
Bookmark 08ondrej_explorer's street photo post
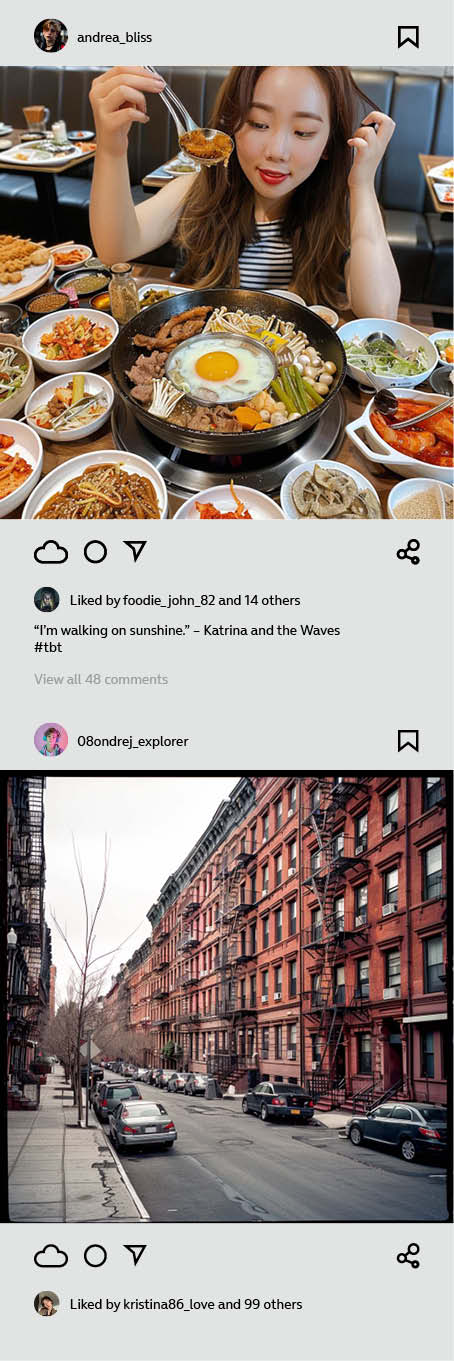click(408, 741)
